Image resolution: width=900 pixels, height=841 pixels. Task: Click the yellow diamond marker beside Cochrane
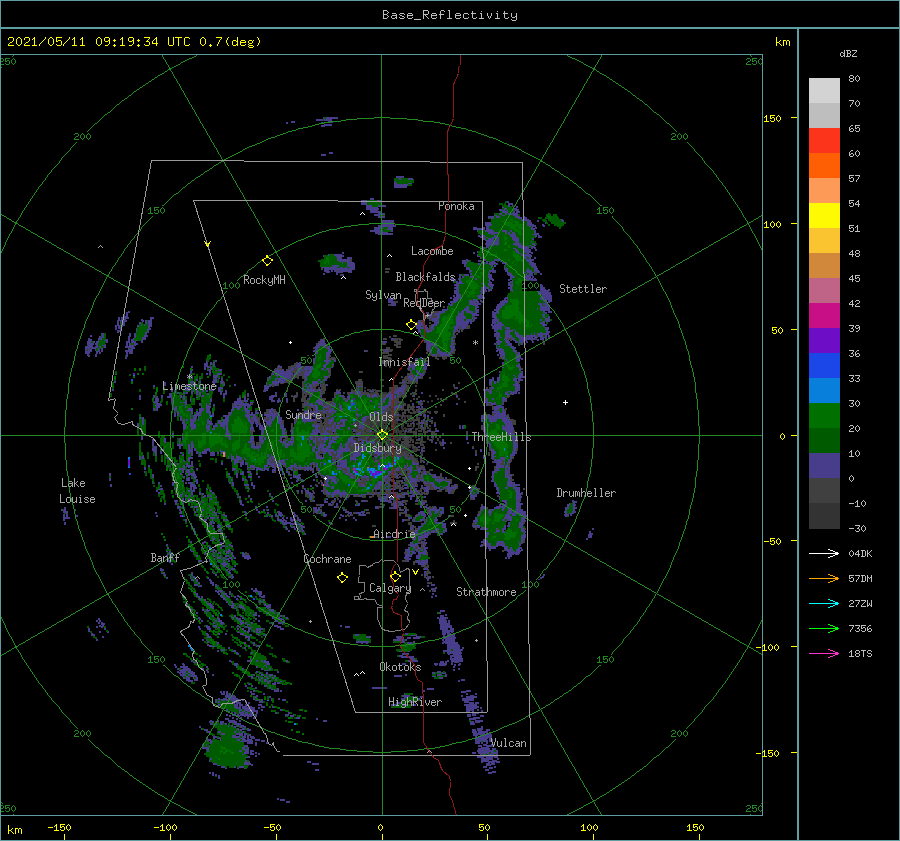point(342,578)
